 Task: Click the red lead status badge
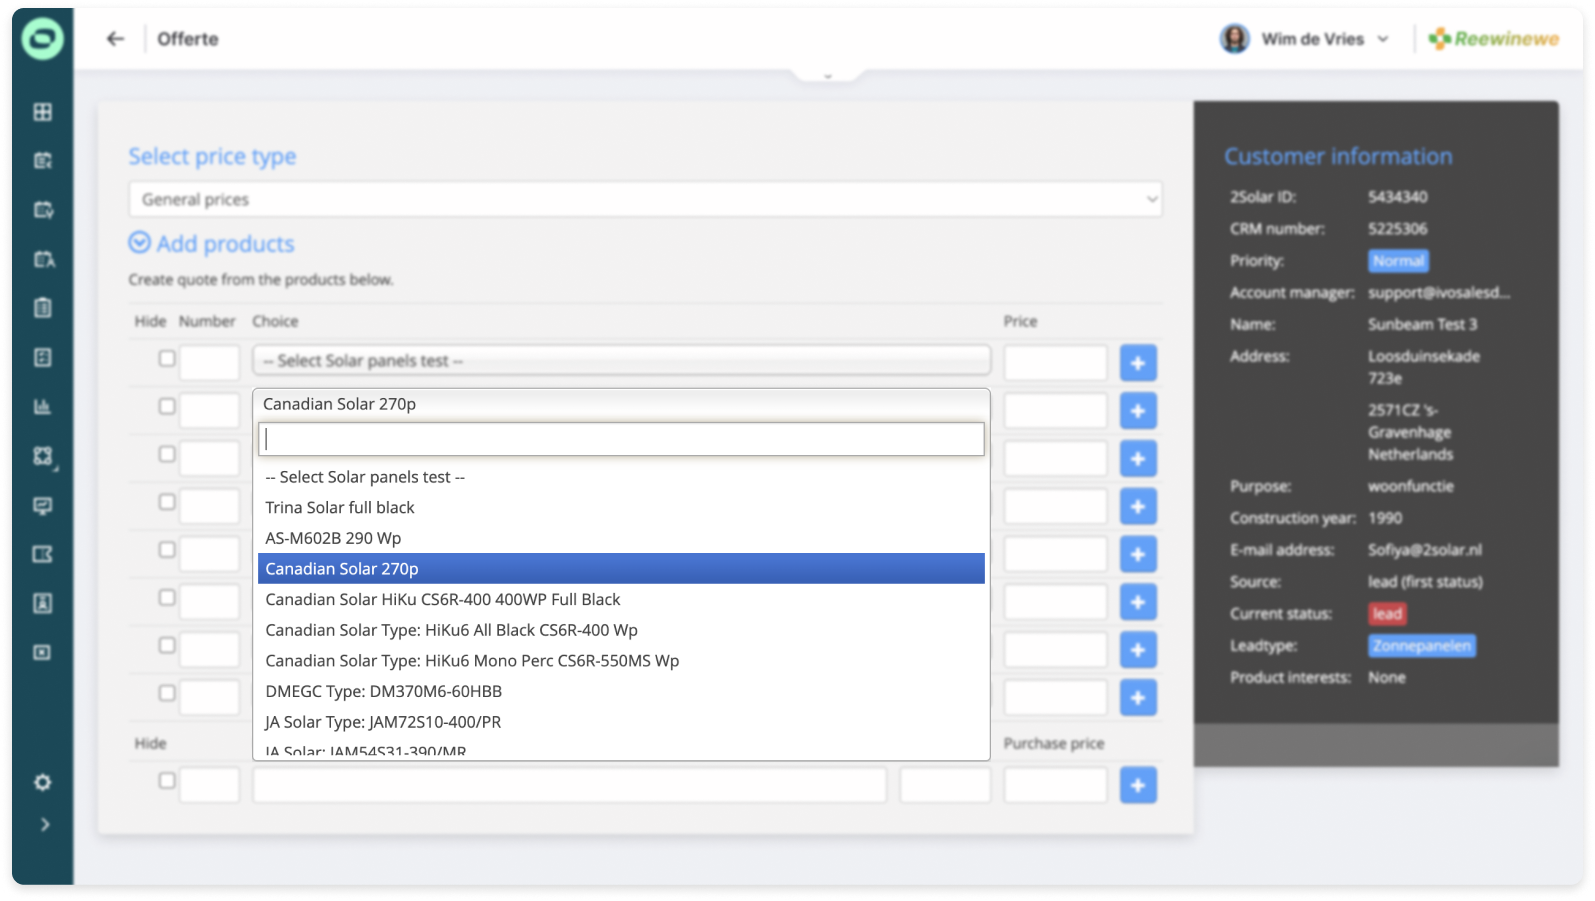1387,614
